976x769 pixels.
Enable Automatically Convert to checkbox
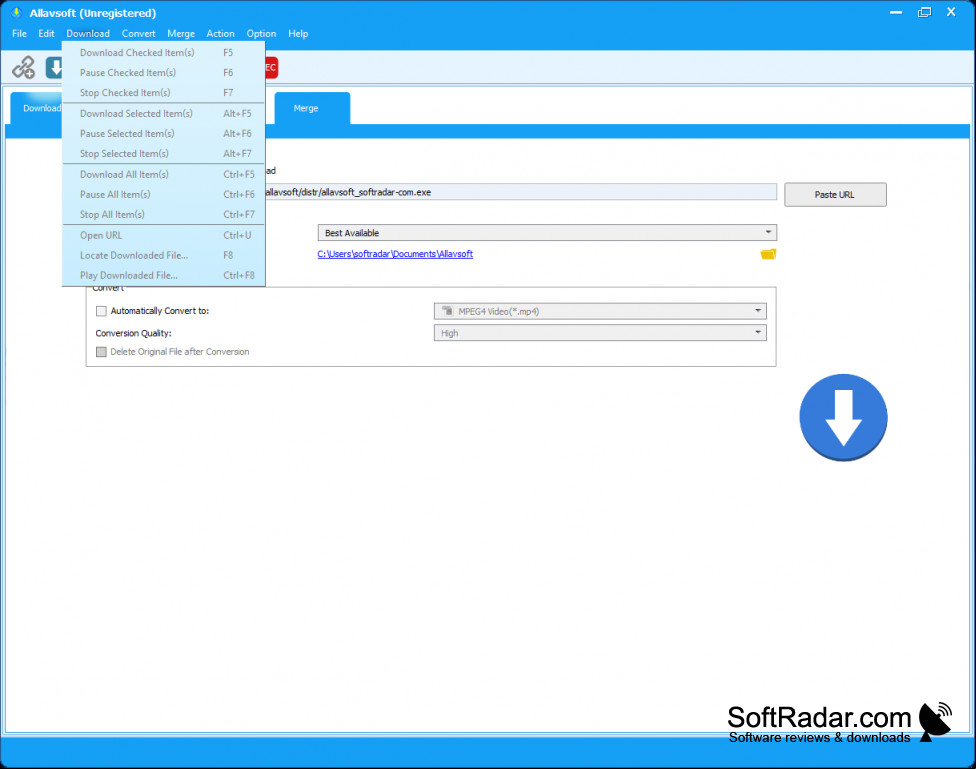tap(101, 311)
